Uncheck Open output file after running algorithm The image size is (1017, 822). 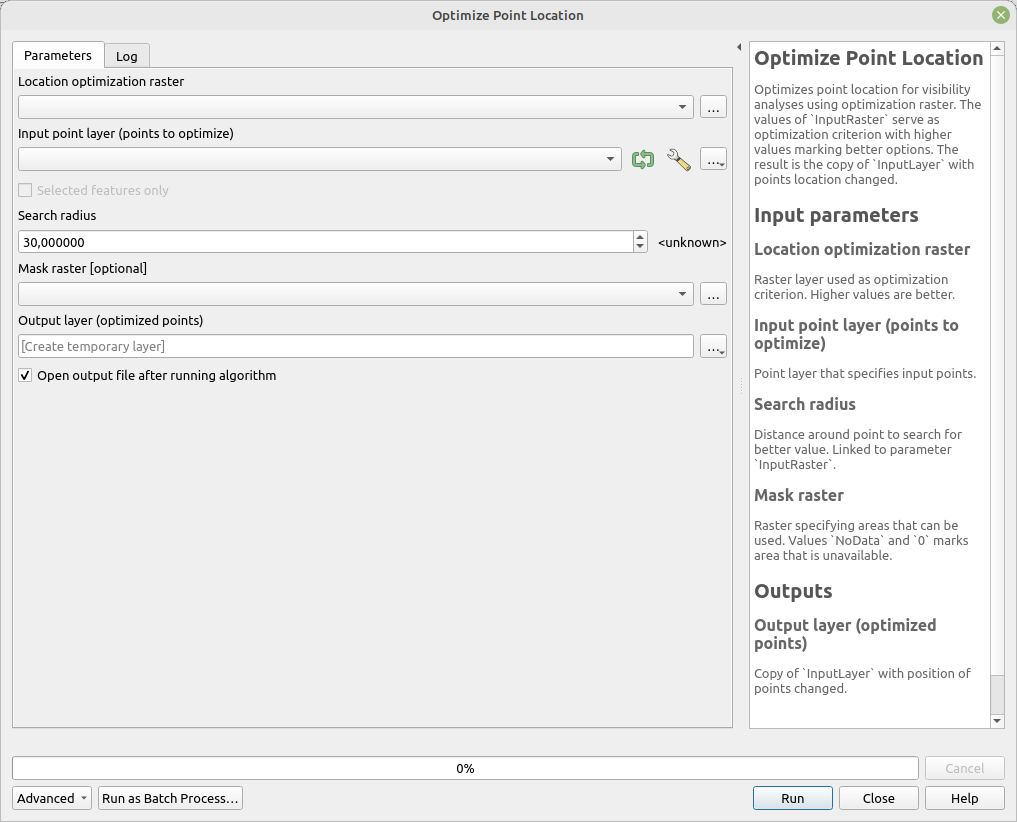(x=25, y=375)
